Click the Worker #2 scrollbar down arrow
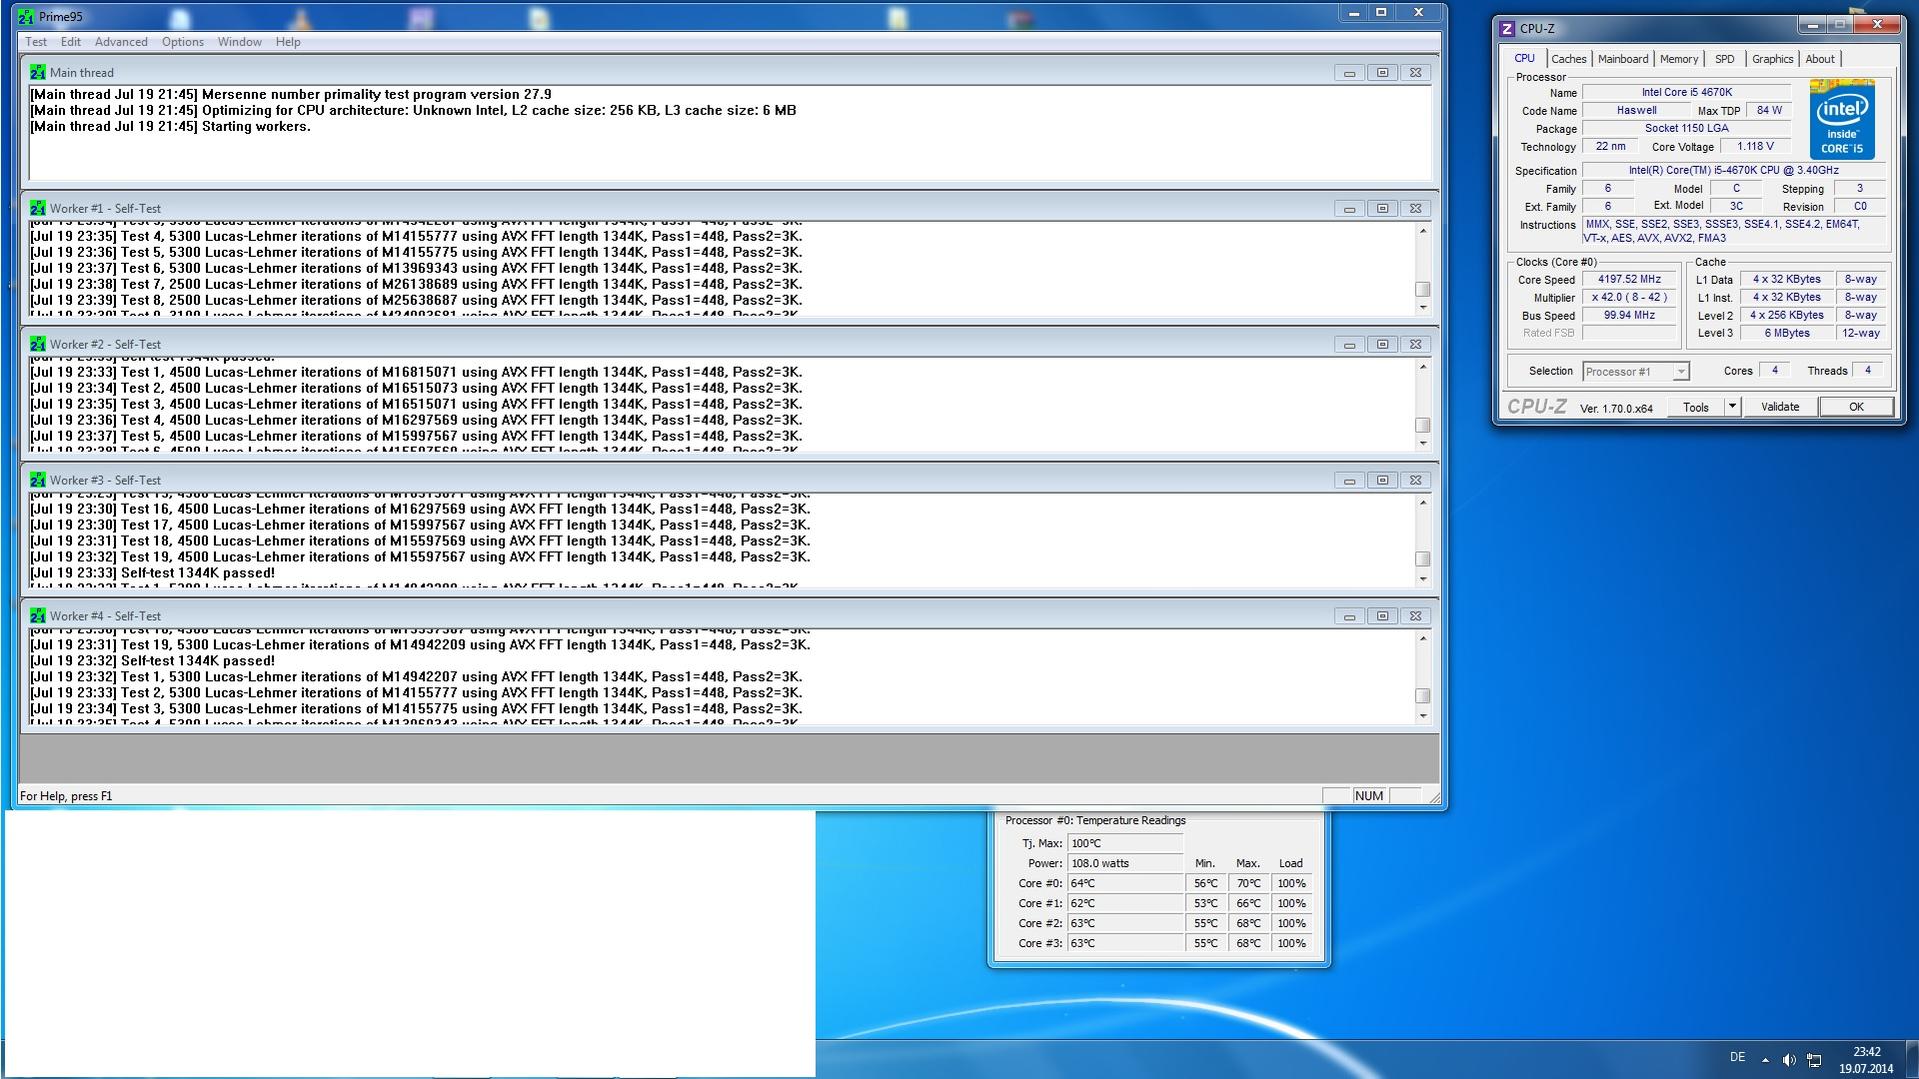This screenshot has width=1919, height=1079. tap(1423, 443)
